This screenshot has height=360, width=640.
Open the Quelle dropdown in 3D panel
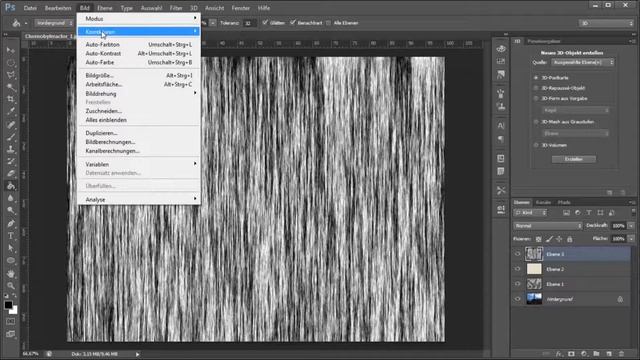coord(583,62)
